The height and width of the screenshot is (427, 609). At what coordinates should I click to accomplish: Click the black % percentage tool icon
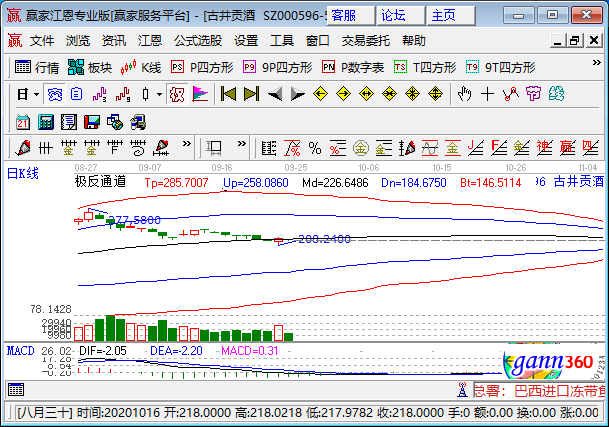(315, 148)
